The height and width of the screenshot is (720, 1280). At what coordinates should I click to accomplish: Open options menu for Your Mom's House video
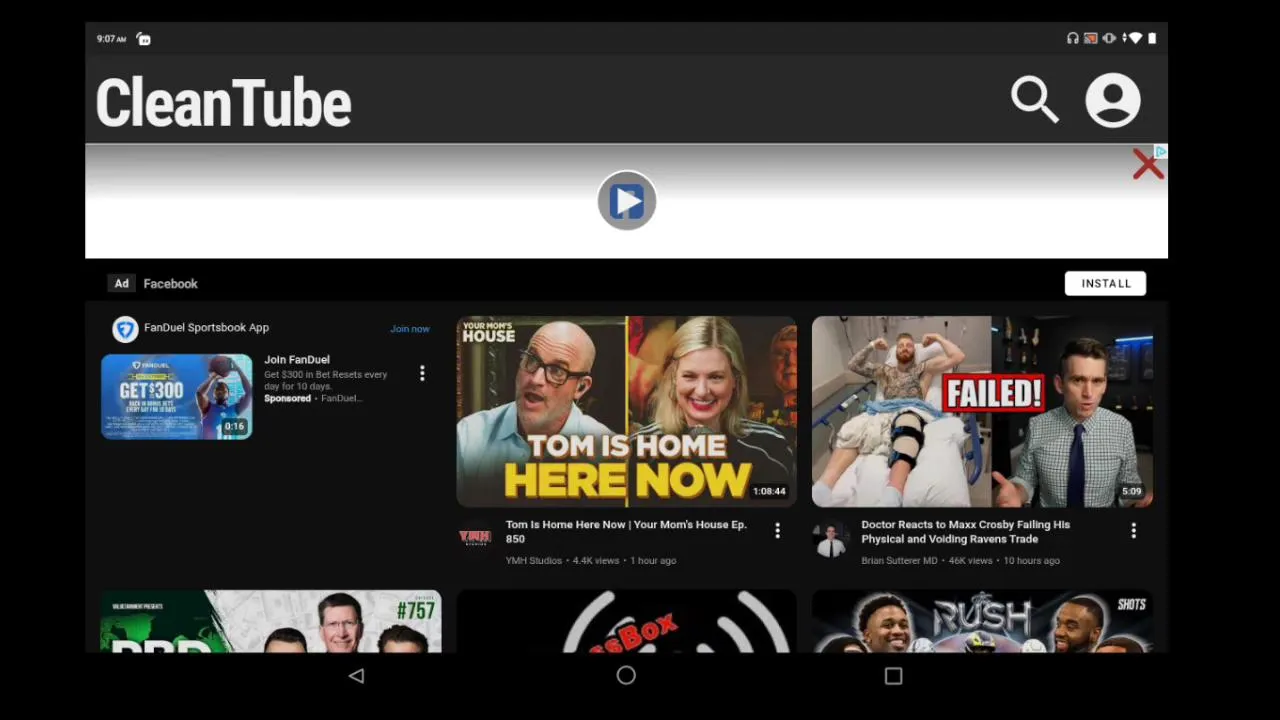777,531
